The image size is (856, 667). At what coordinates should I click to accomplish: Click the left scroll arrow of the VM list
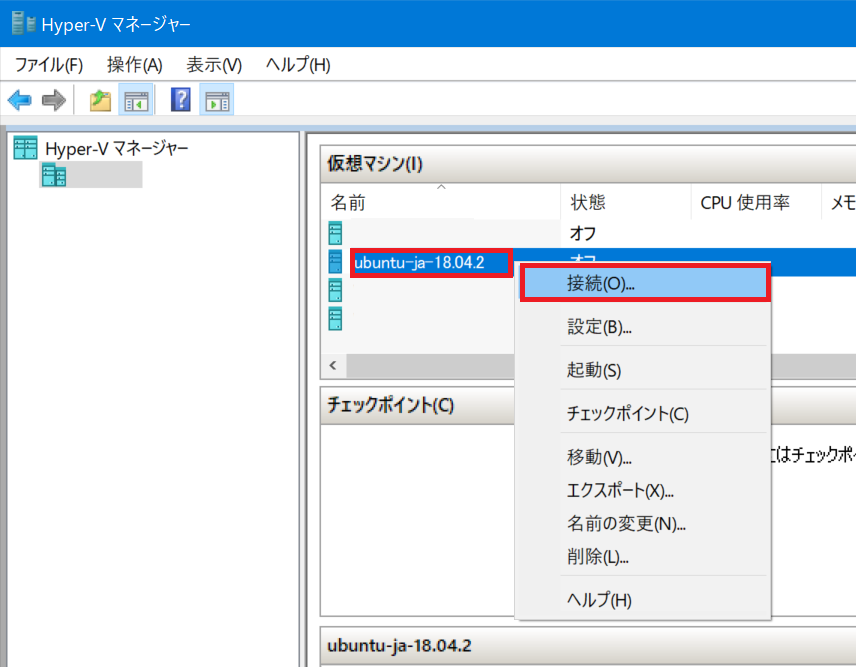(x=333, y=365)
